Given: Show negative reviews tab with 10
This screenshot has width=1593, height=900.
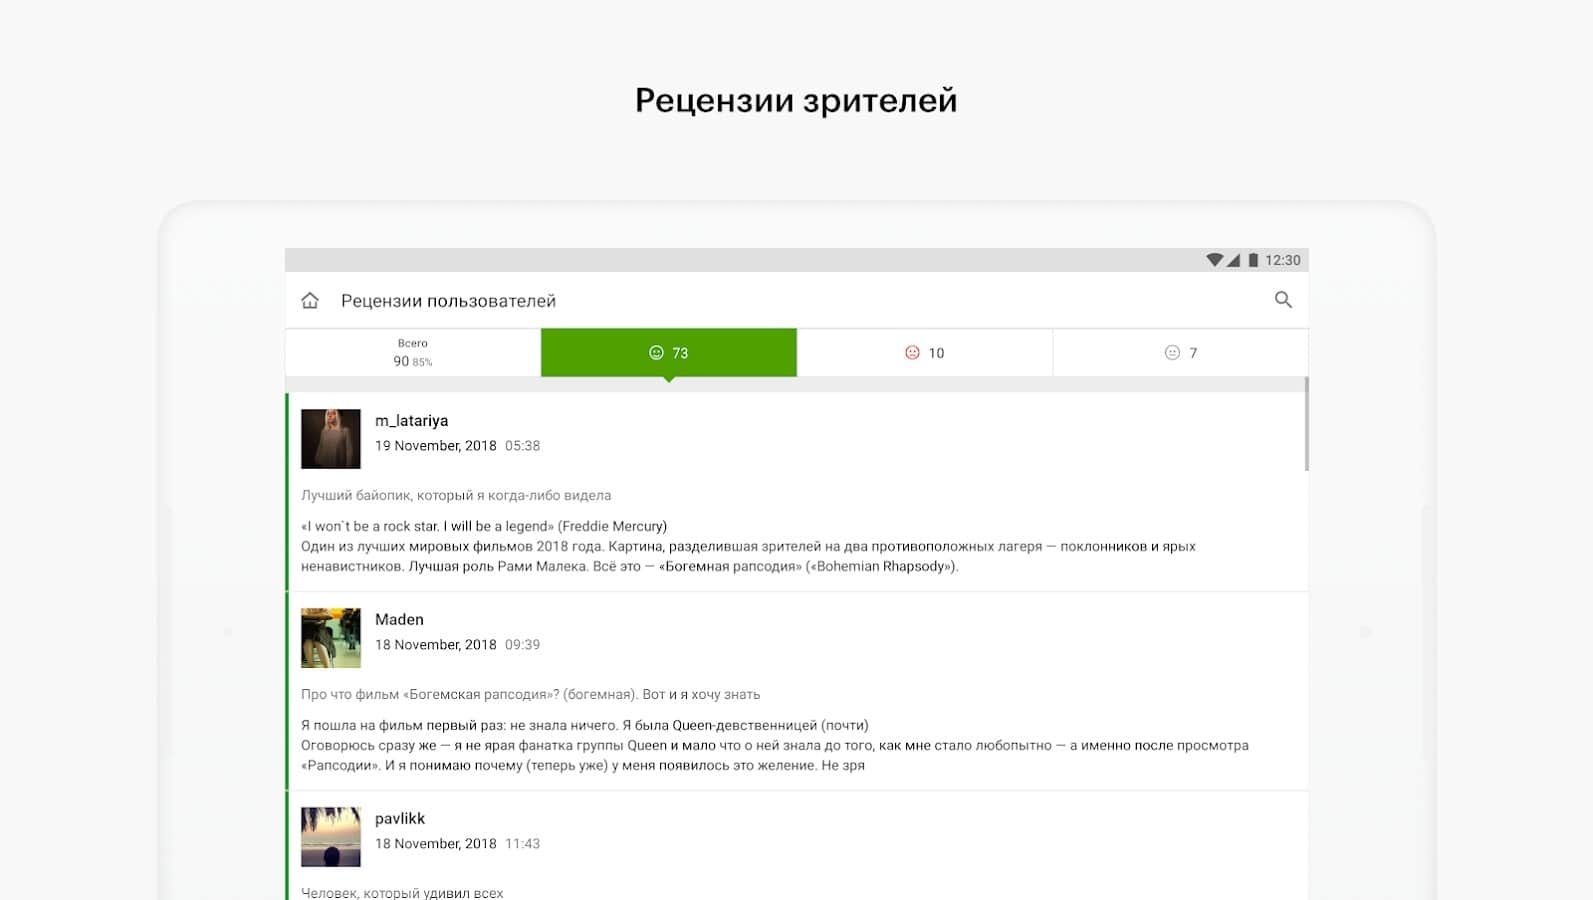Looking at the screenshot, I should pyautogui.click(x=924, y=352).
